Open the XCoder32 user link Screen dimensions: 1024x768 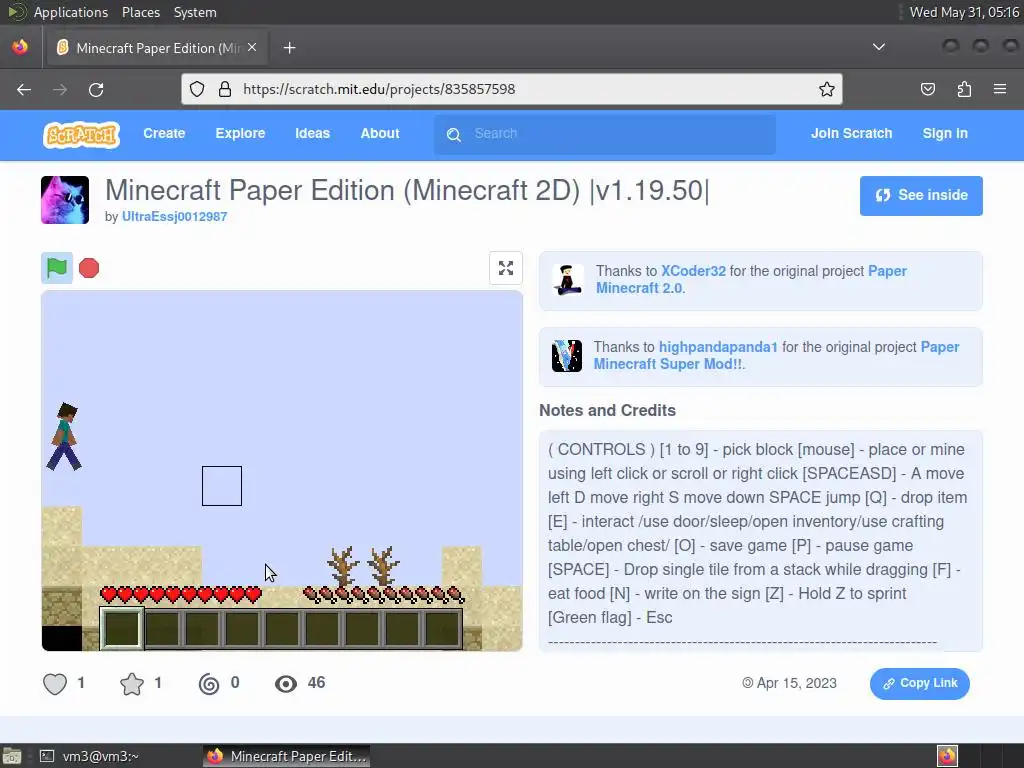tap(693, 271)
